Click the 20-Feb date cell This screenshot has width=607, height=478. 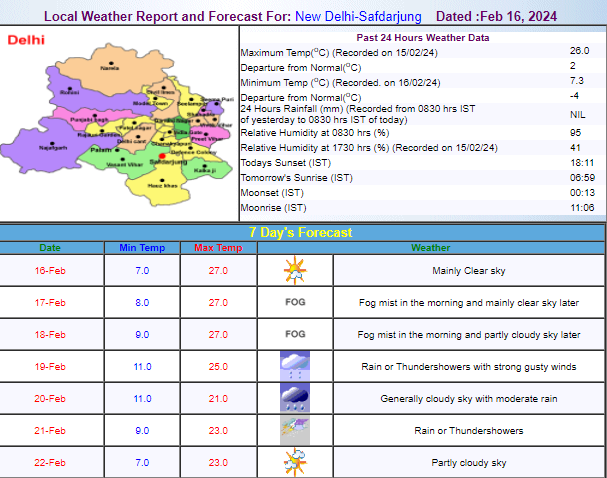coord(50,399)
